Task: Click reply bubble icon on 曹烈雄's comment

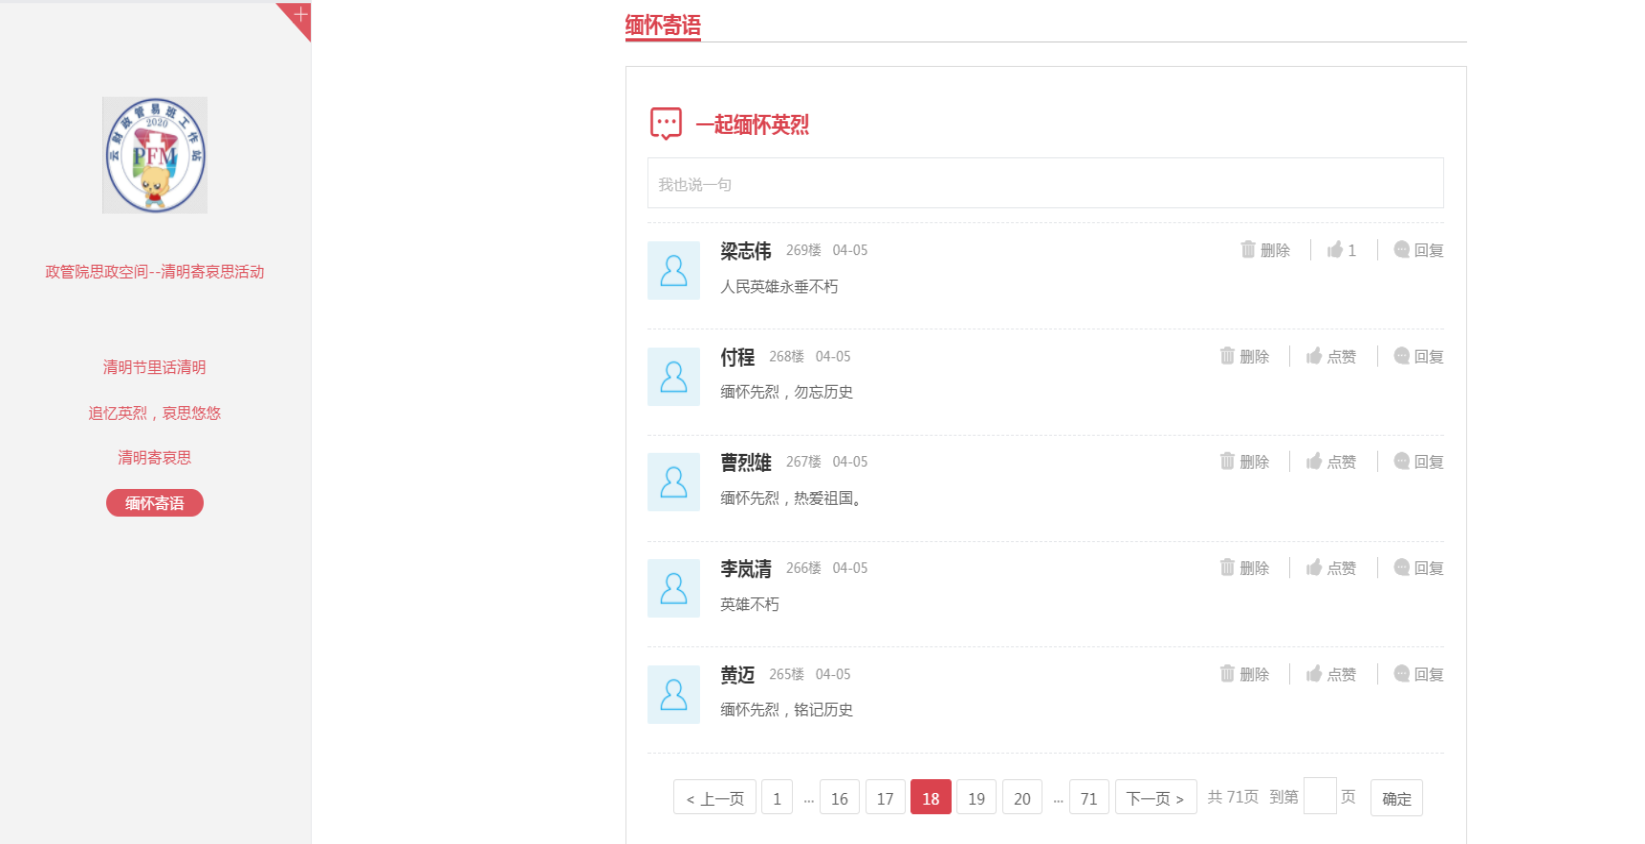Action: [x=1401, y=461]
